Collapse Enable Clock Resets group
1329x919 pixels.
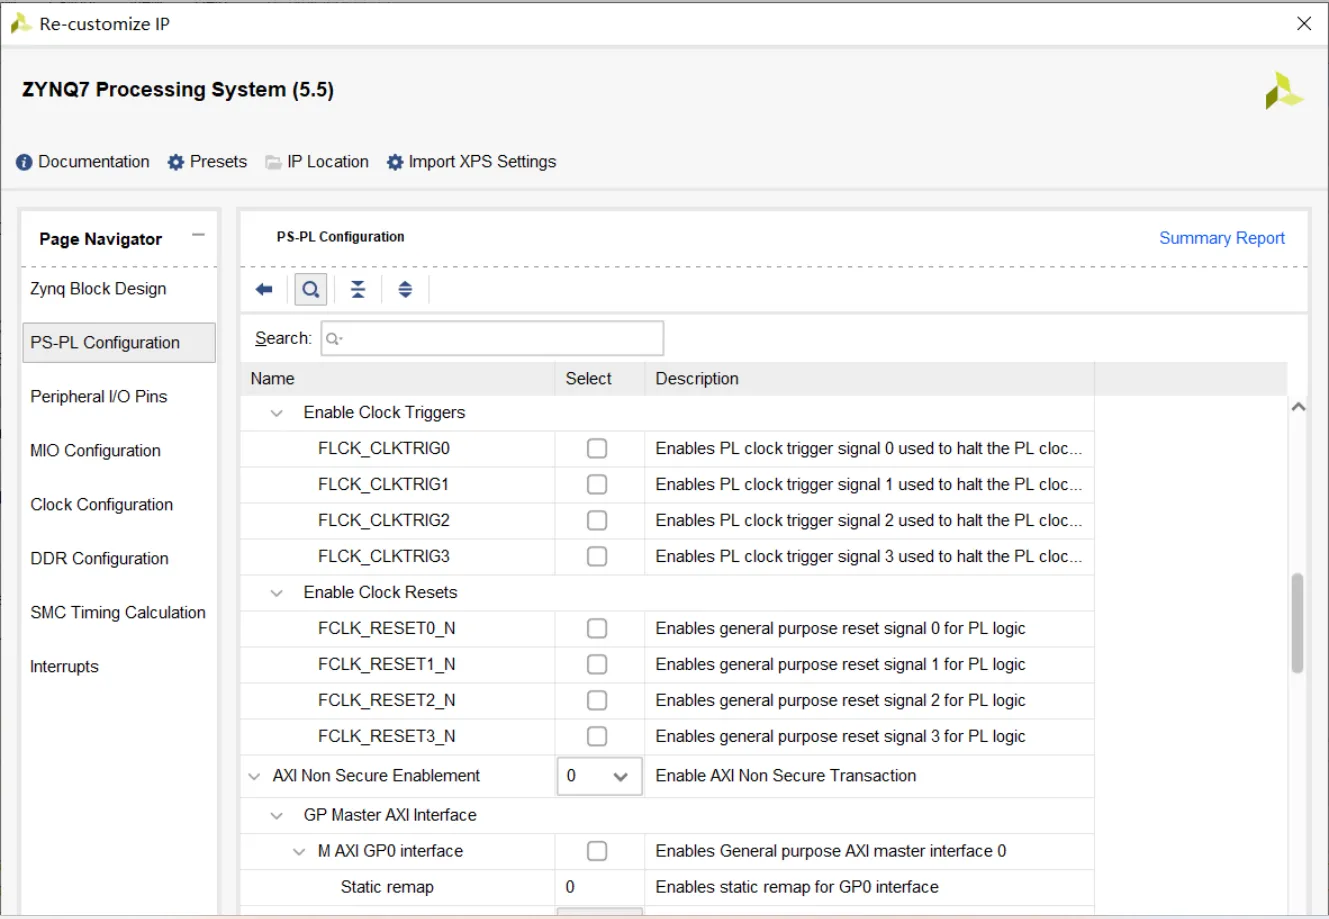(x=277, y=593)
